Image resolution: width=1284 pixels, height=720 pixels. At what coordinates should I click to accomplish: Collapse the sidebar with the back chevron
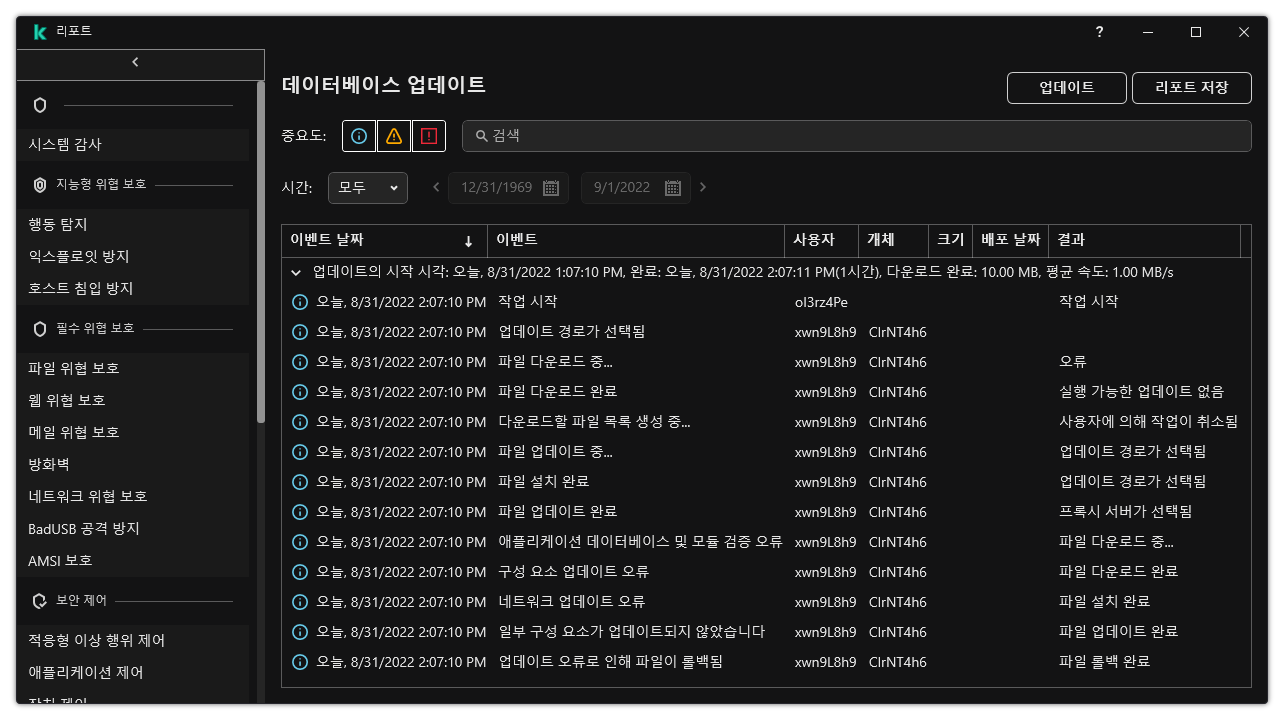136,62
